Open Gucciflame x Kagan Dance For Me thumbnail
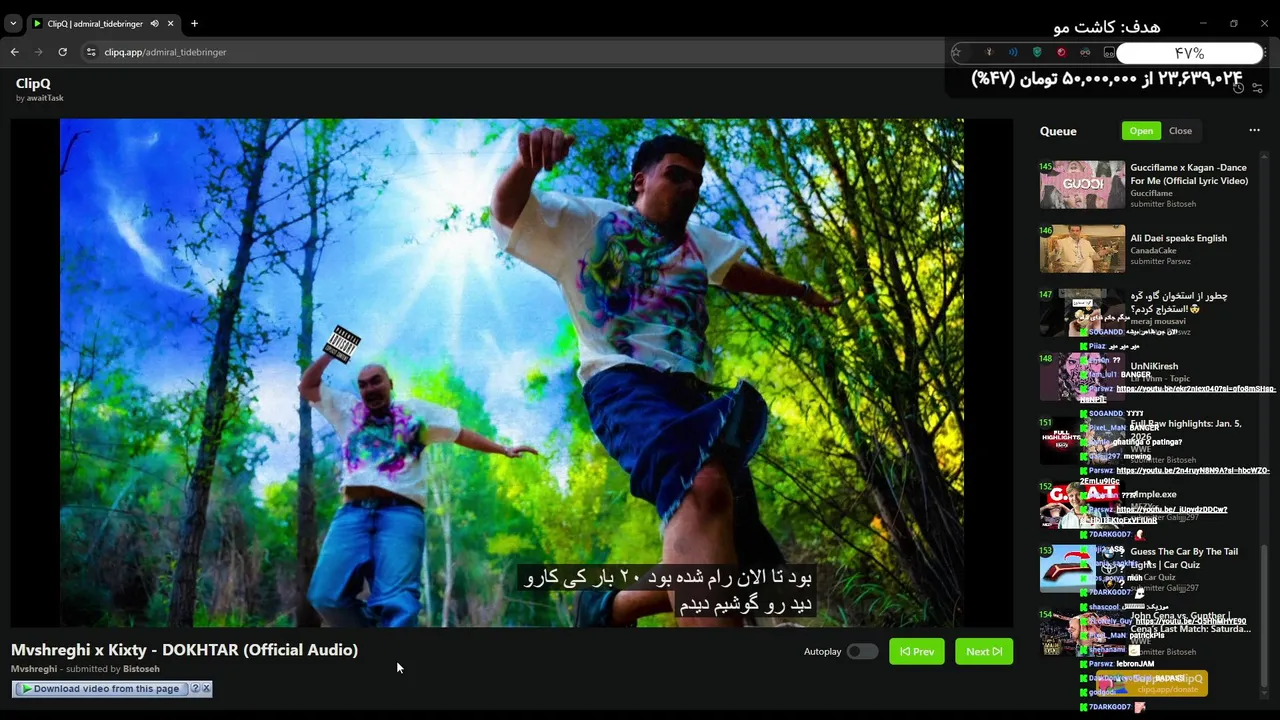This screenshot has height=720, width=1280. click(1082, 185)
